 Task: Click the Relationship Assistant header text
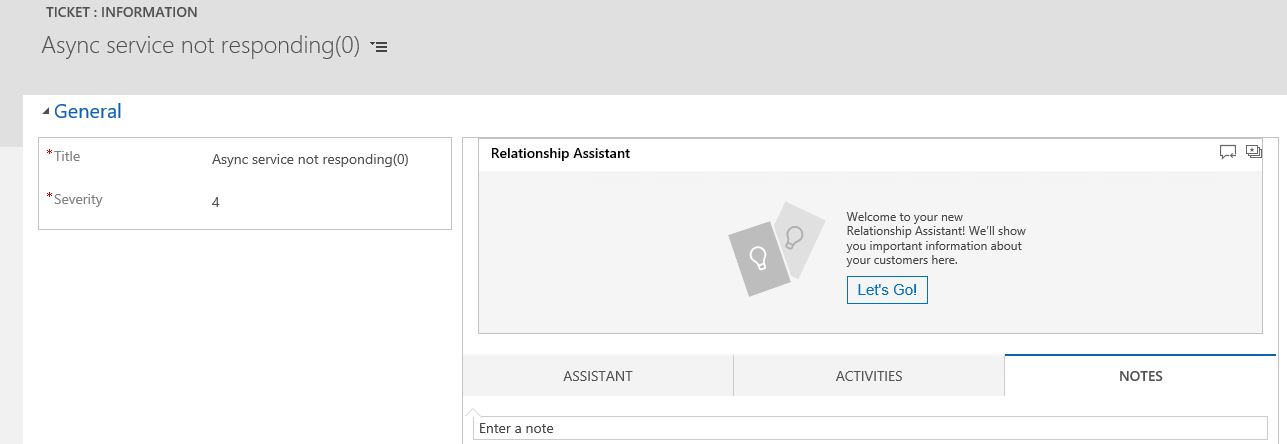560,153
